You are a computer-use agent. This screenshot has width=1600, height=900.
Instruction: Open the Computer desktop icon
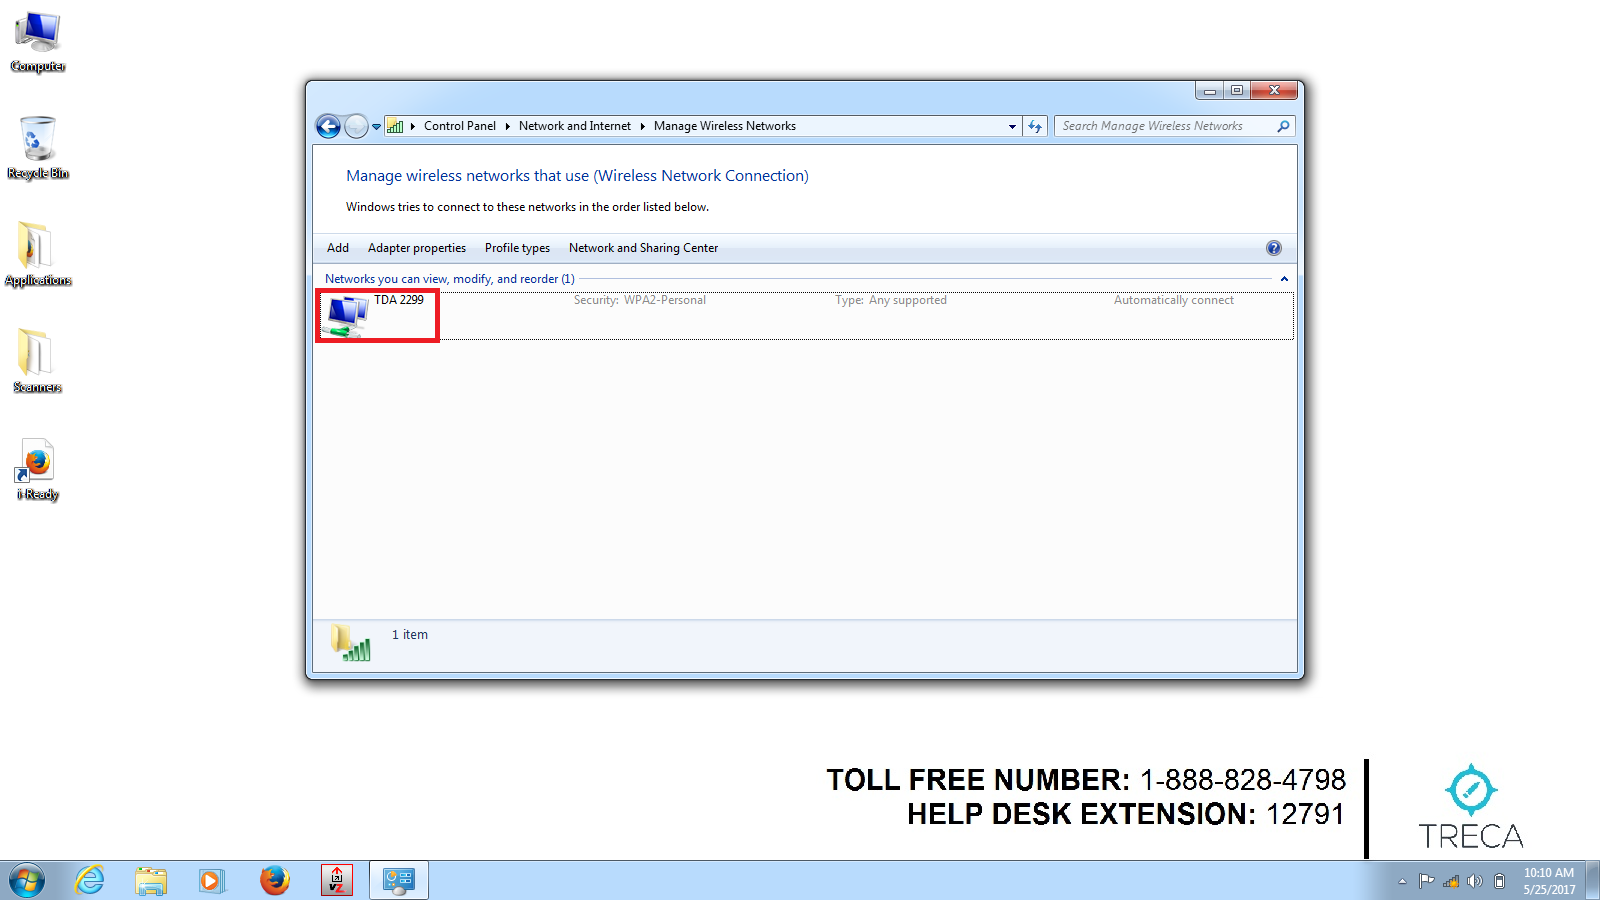[x=38, y=42]
